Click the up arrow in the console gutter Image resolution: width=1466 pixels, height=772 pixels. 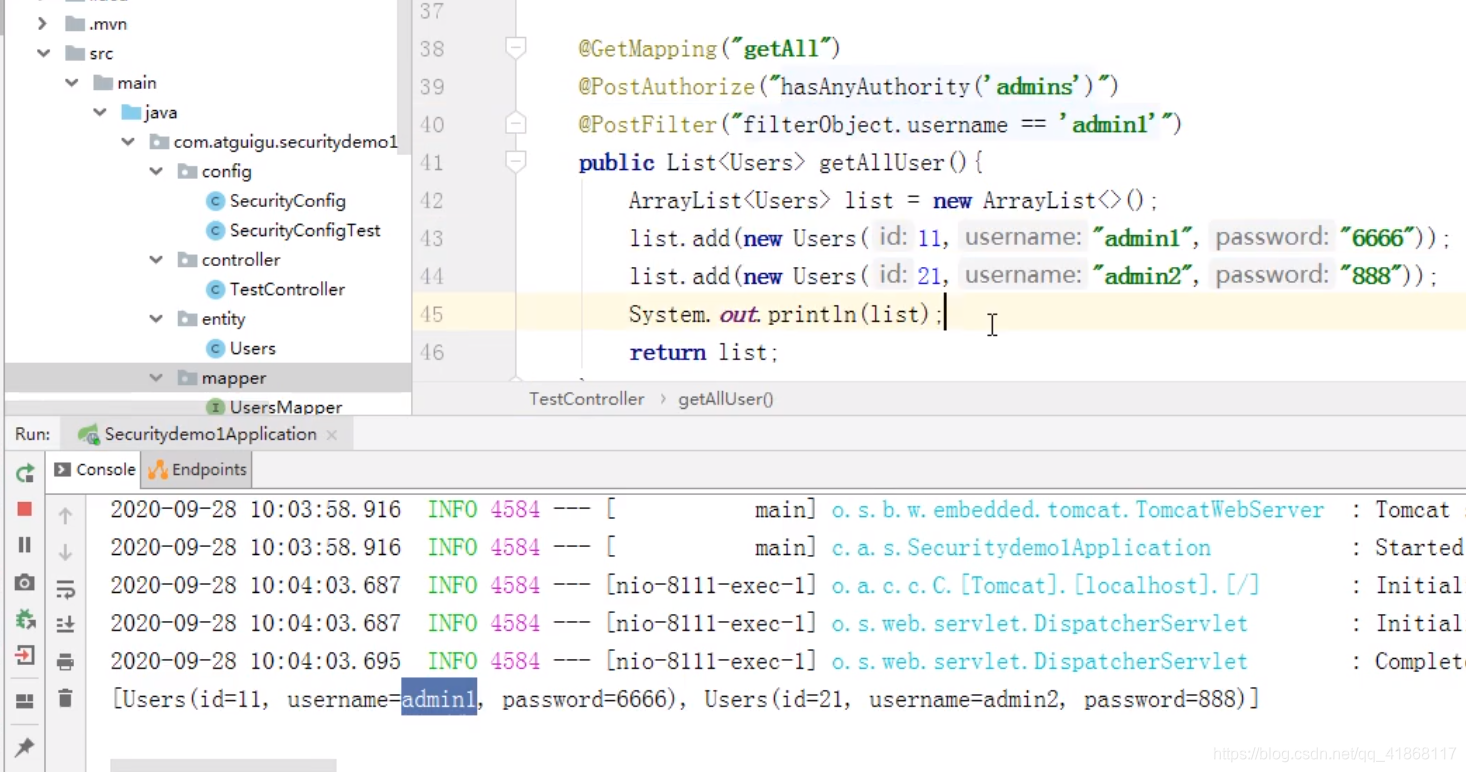pyautogui.click(x=65, y=516)
